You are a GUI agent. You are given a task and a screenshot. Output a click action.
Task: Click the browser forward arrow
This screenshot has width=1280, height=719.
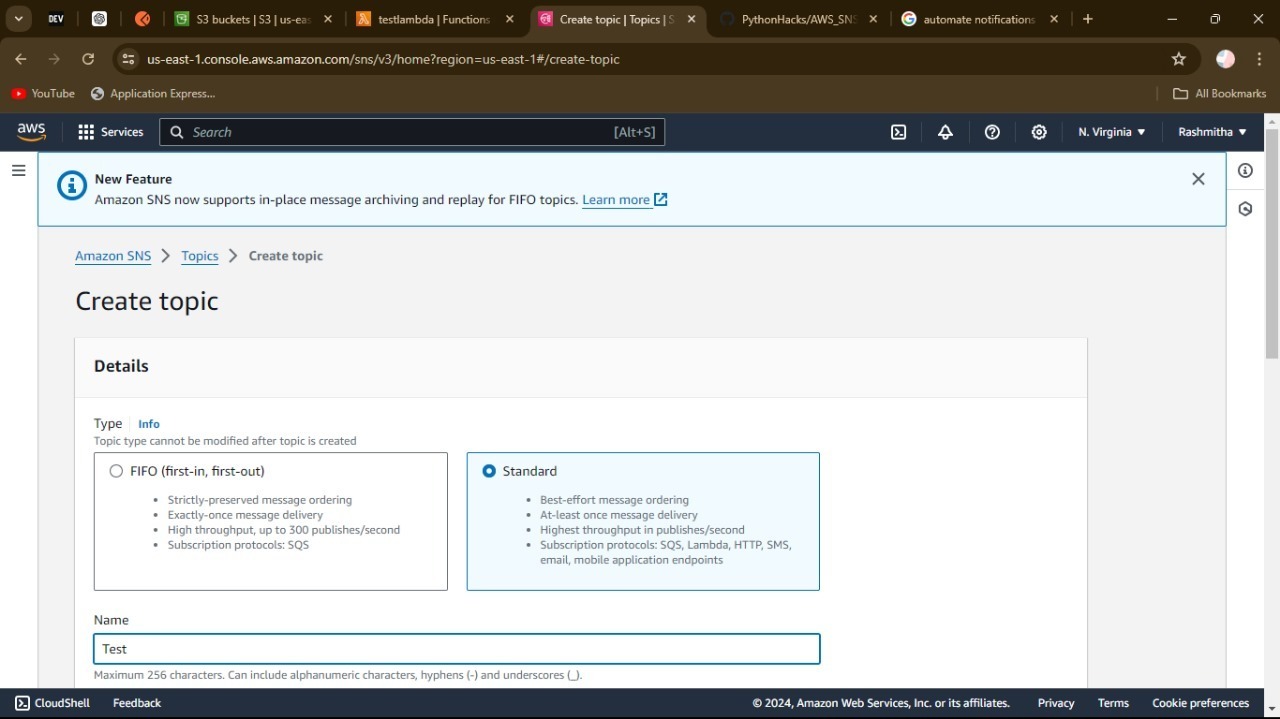coord(54,59)
